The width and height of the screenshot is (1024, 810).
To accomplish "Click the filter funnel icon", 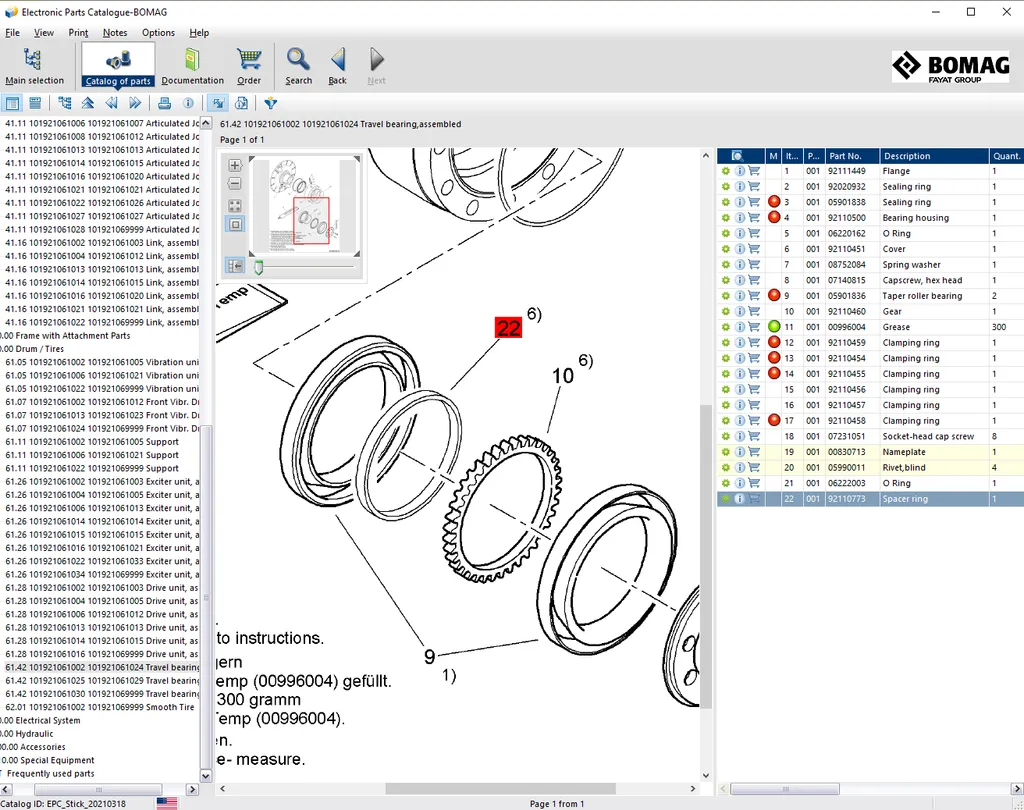I will (x=270, y=103).
